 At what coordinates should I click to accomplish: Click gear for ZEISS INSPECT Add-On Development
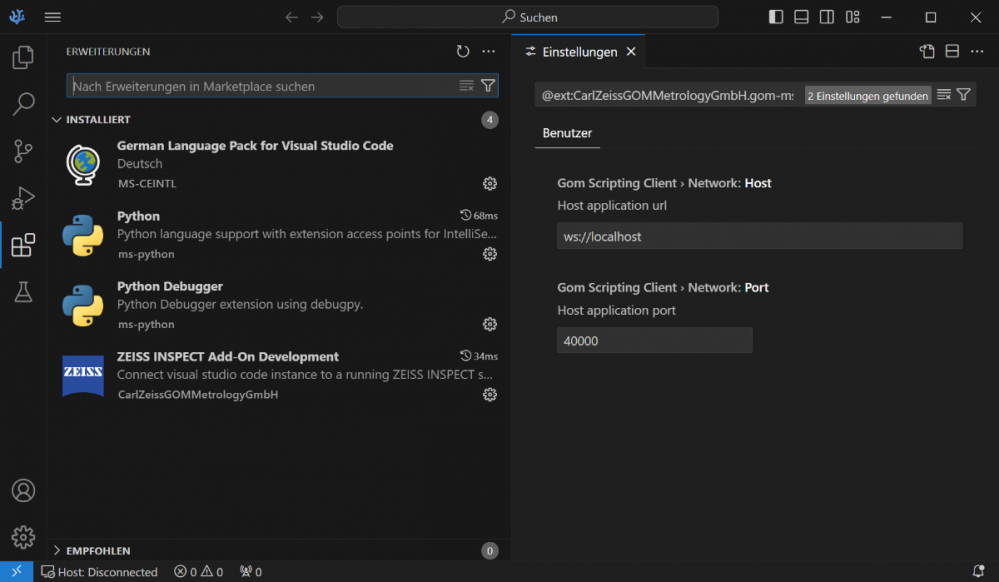click(x=489, y=394)
